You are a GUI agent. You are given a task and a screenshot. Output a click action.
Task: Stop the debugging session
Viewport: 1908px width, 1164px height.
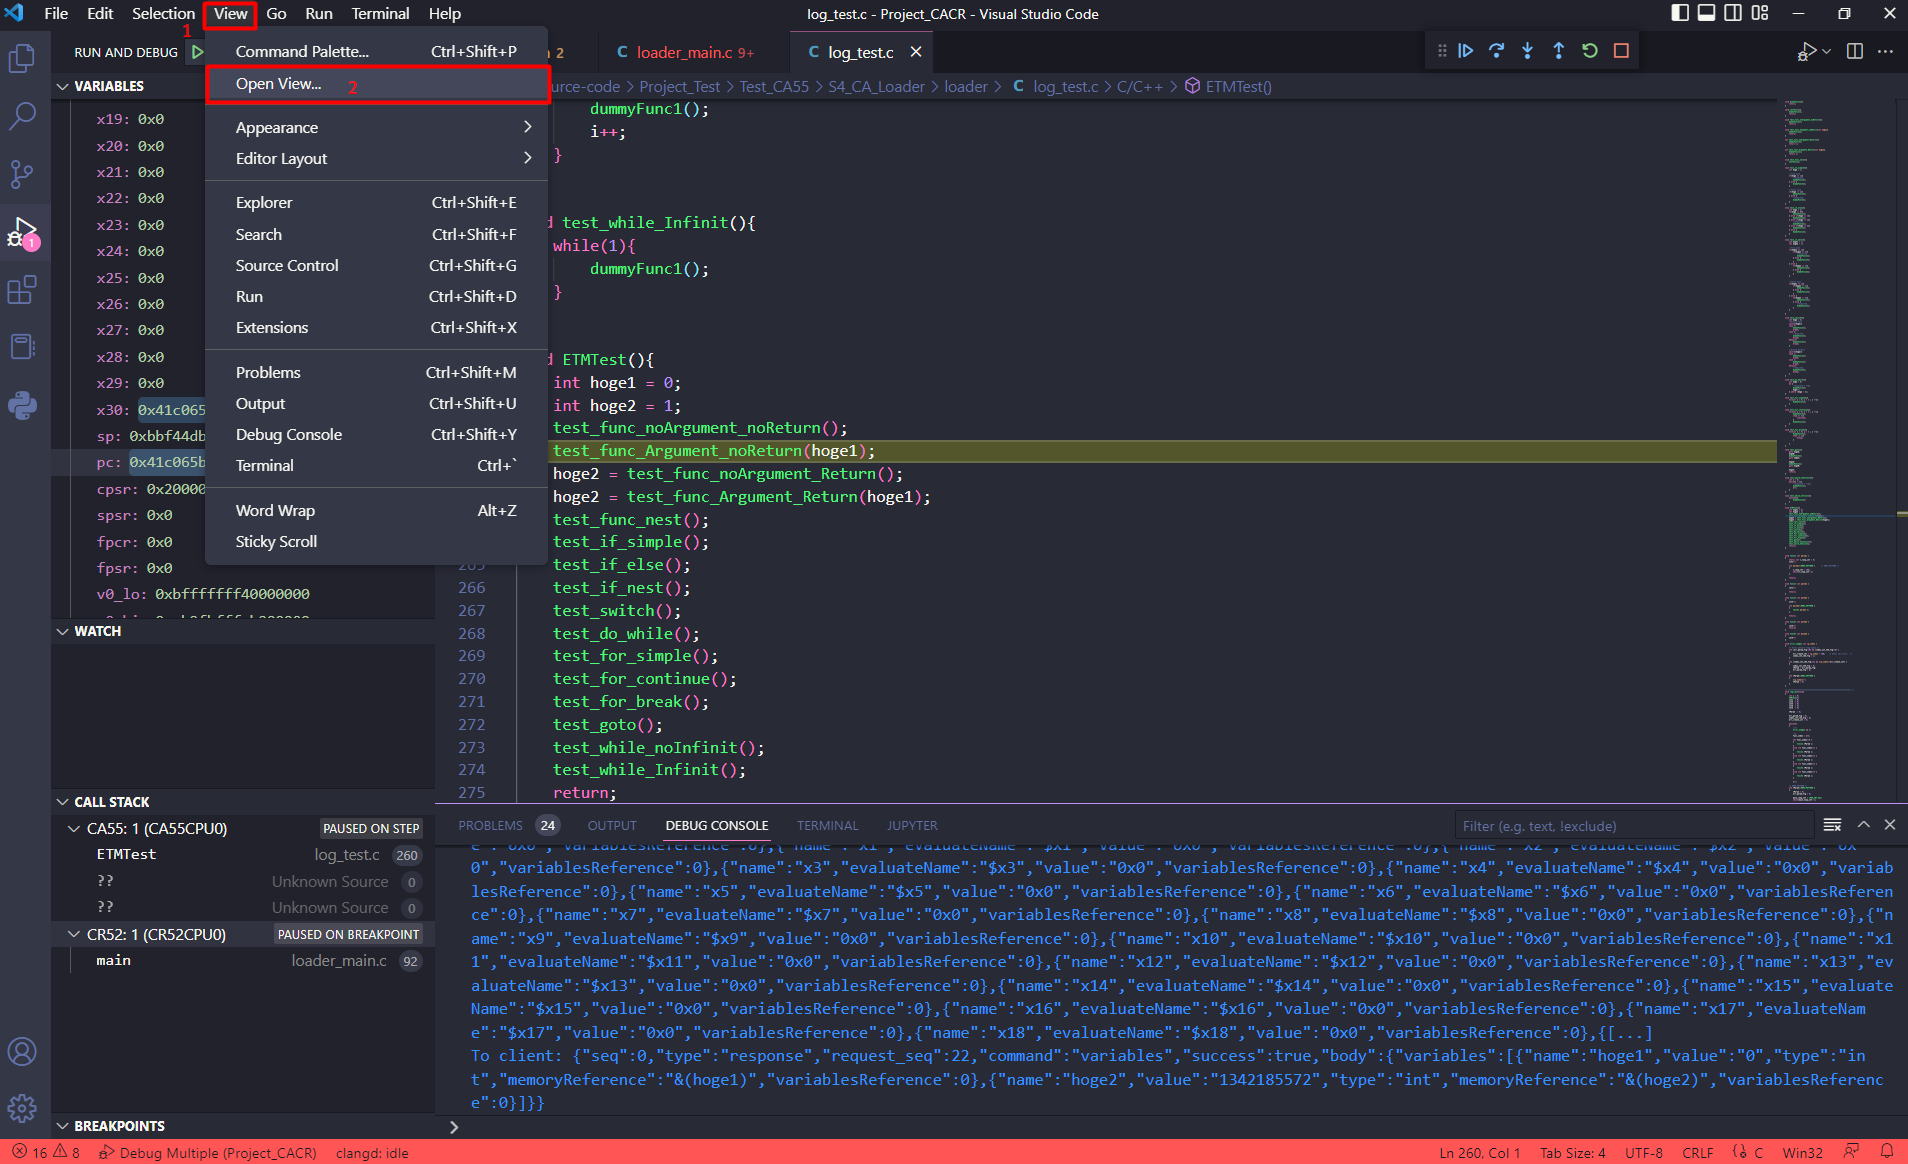tap(1621, 51)
